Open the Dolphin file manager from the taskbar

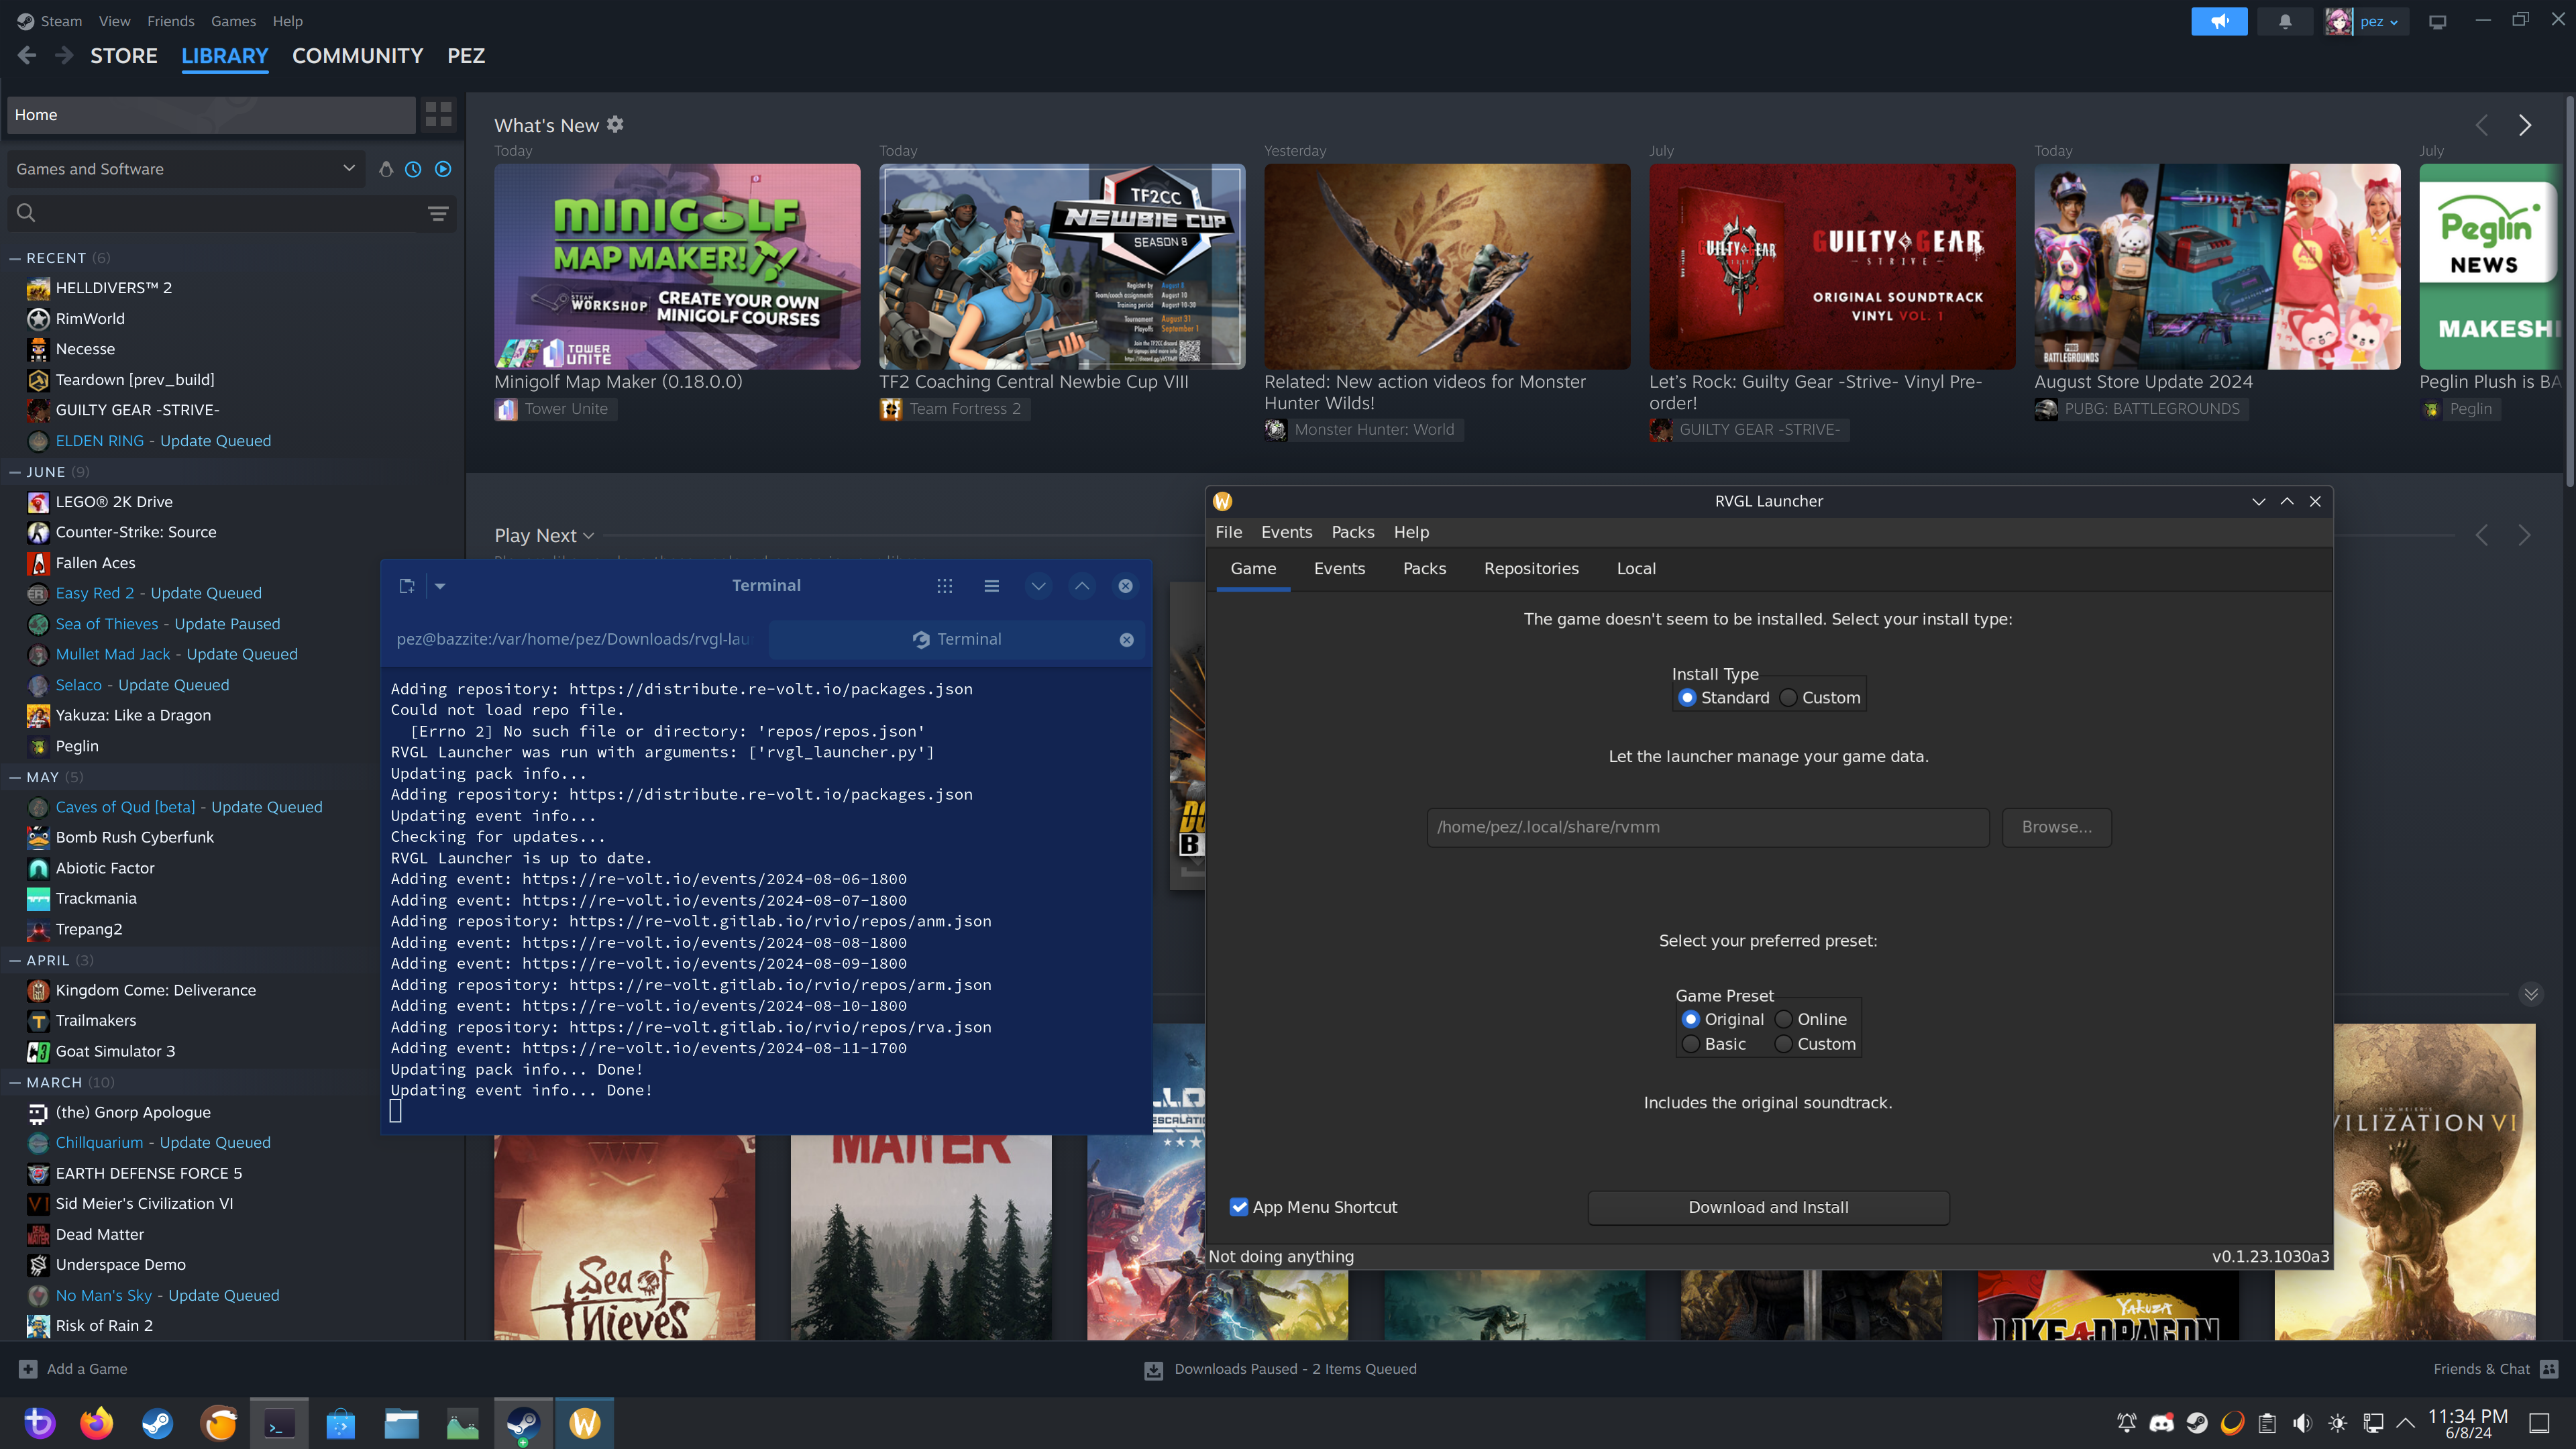coord(402,1423)
